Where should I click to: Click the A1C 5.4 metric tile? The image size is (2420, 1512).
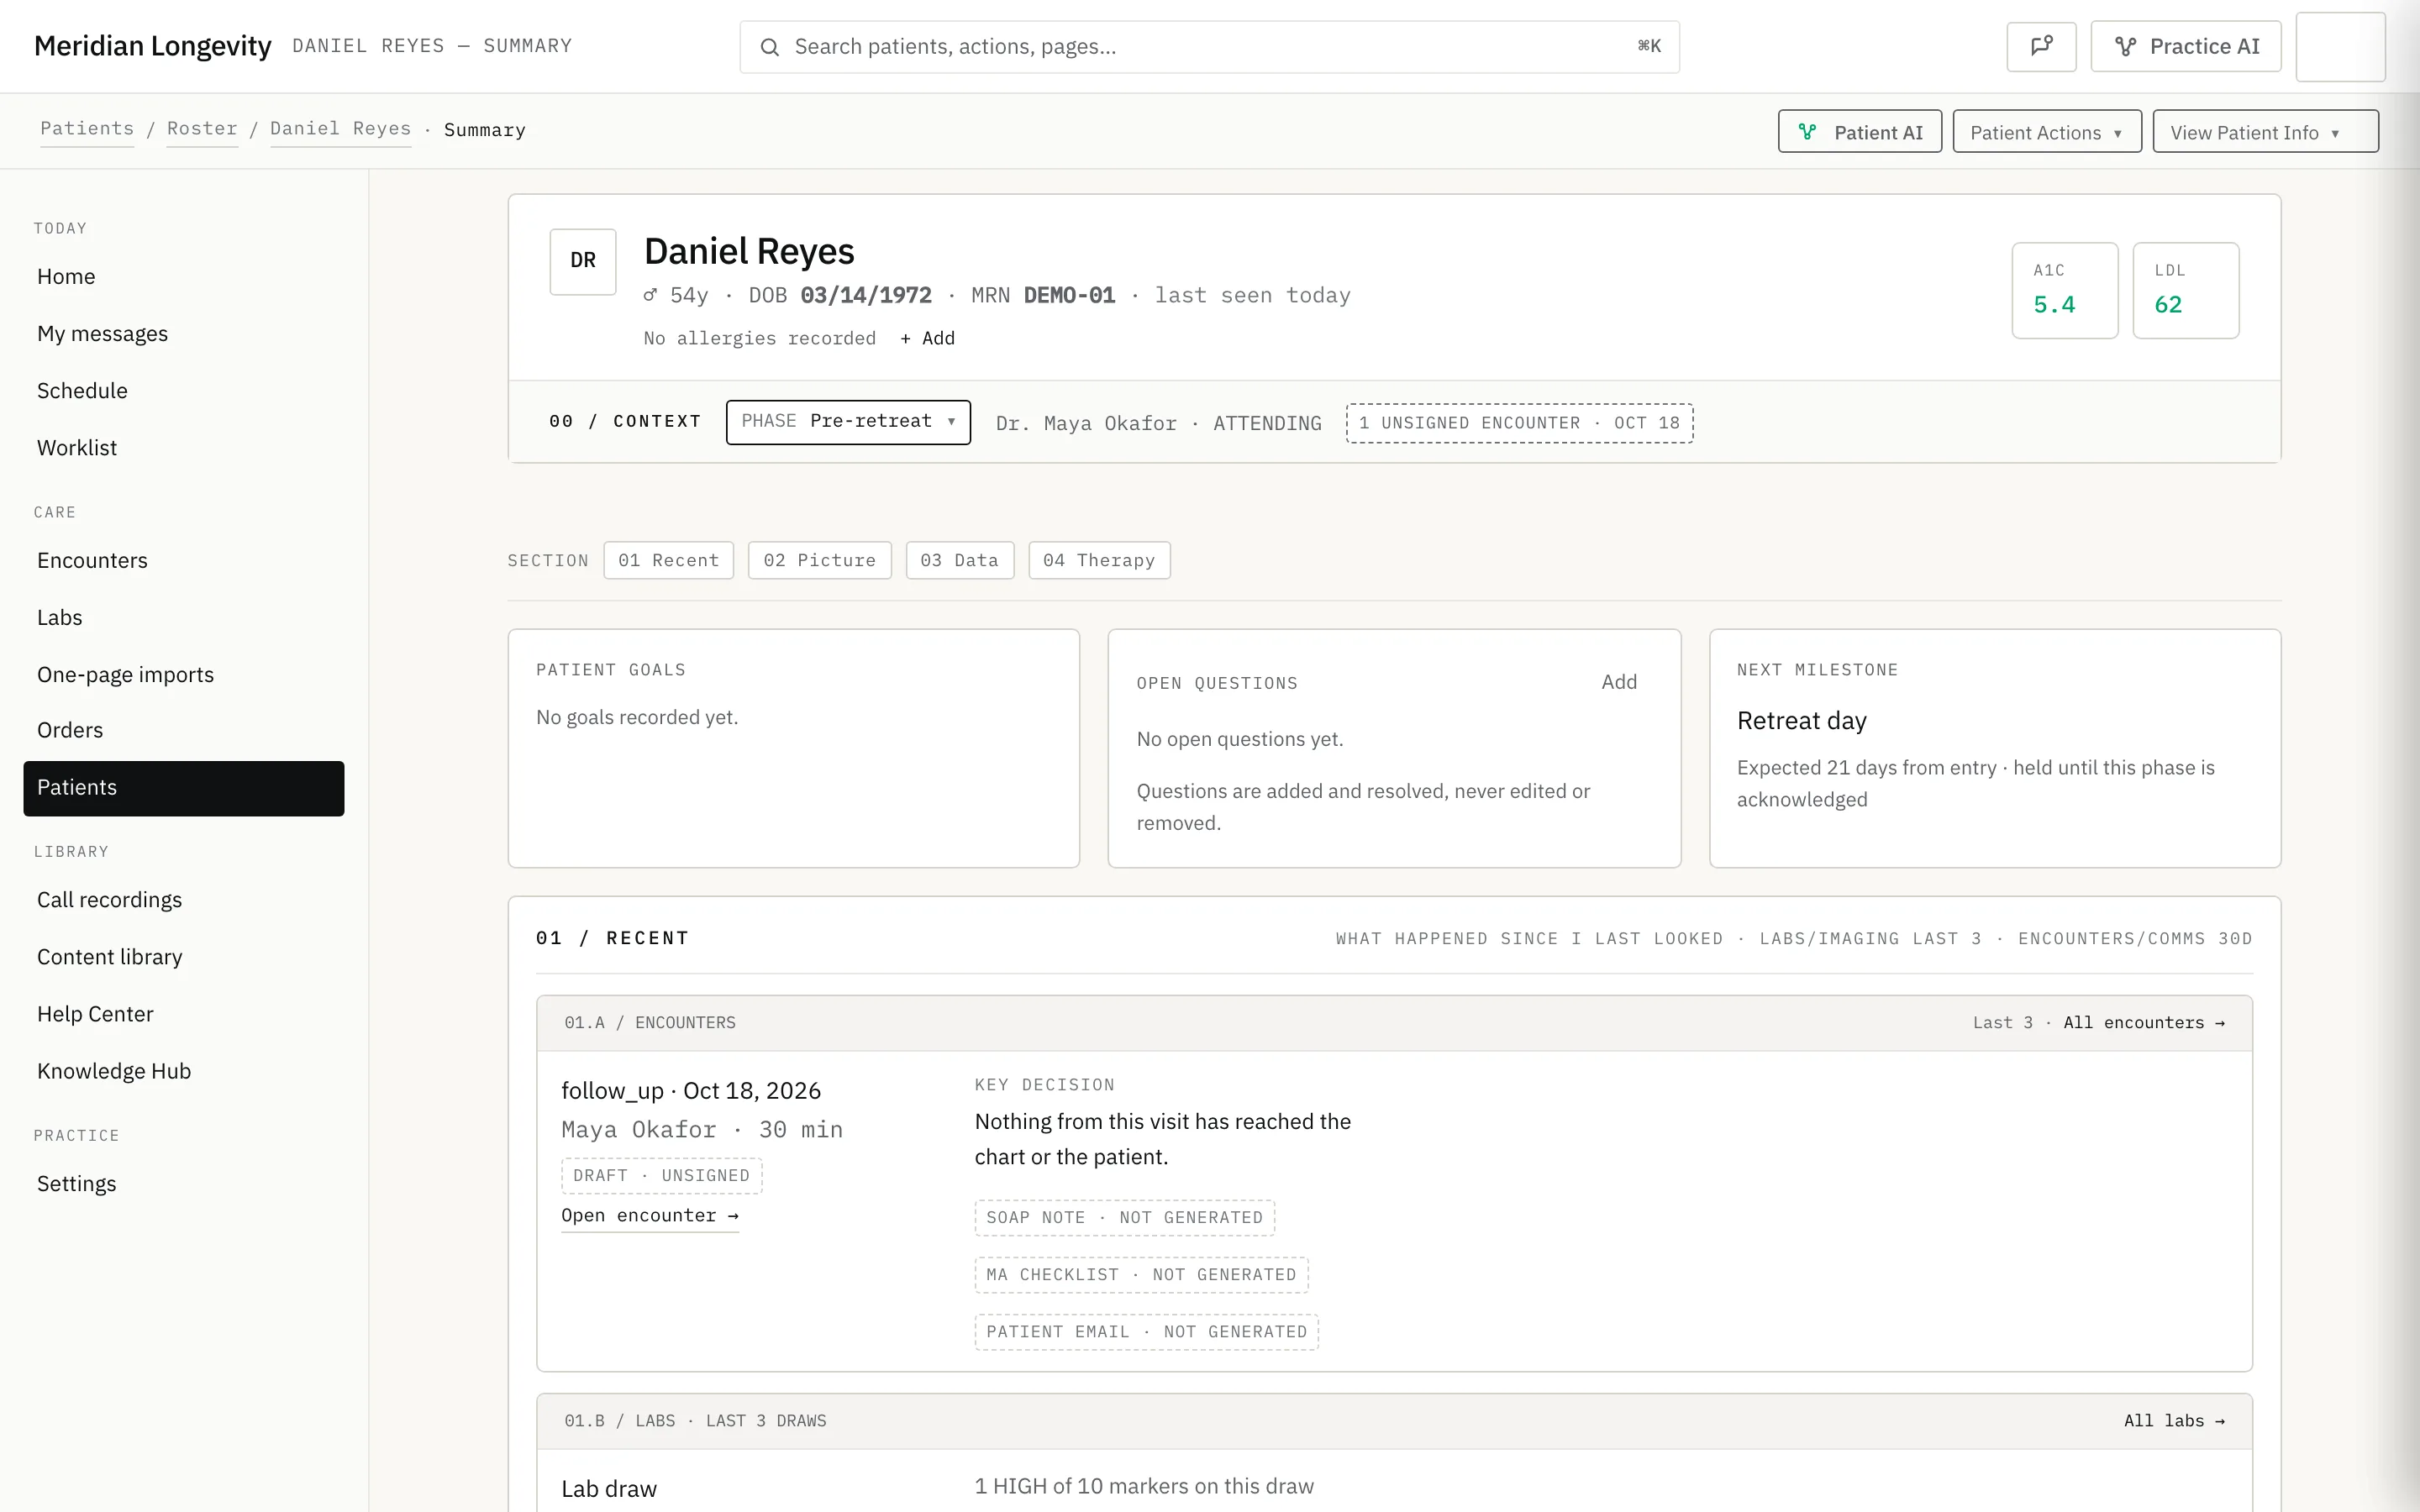[2064, 290]
